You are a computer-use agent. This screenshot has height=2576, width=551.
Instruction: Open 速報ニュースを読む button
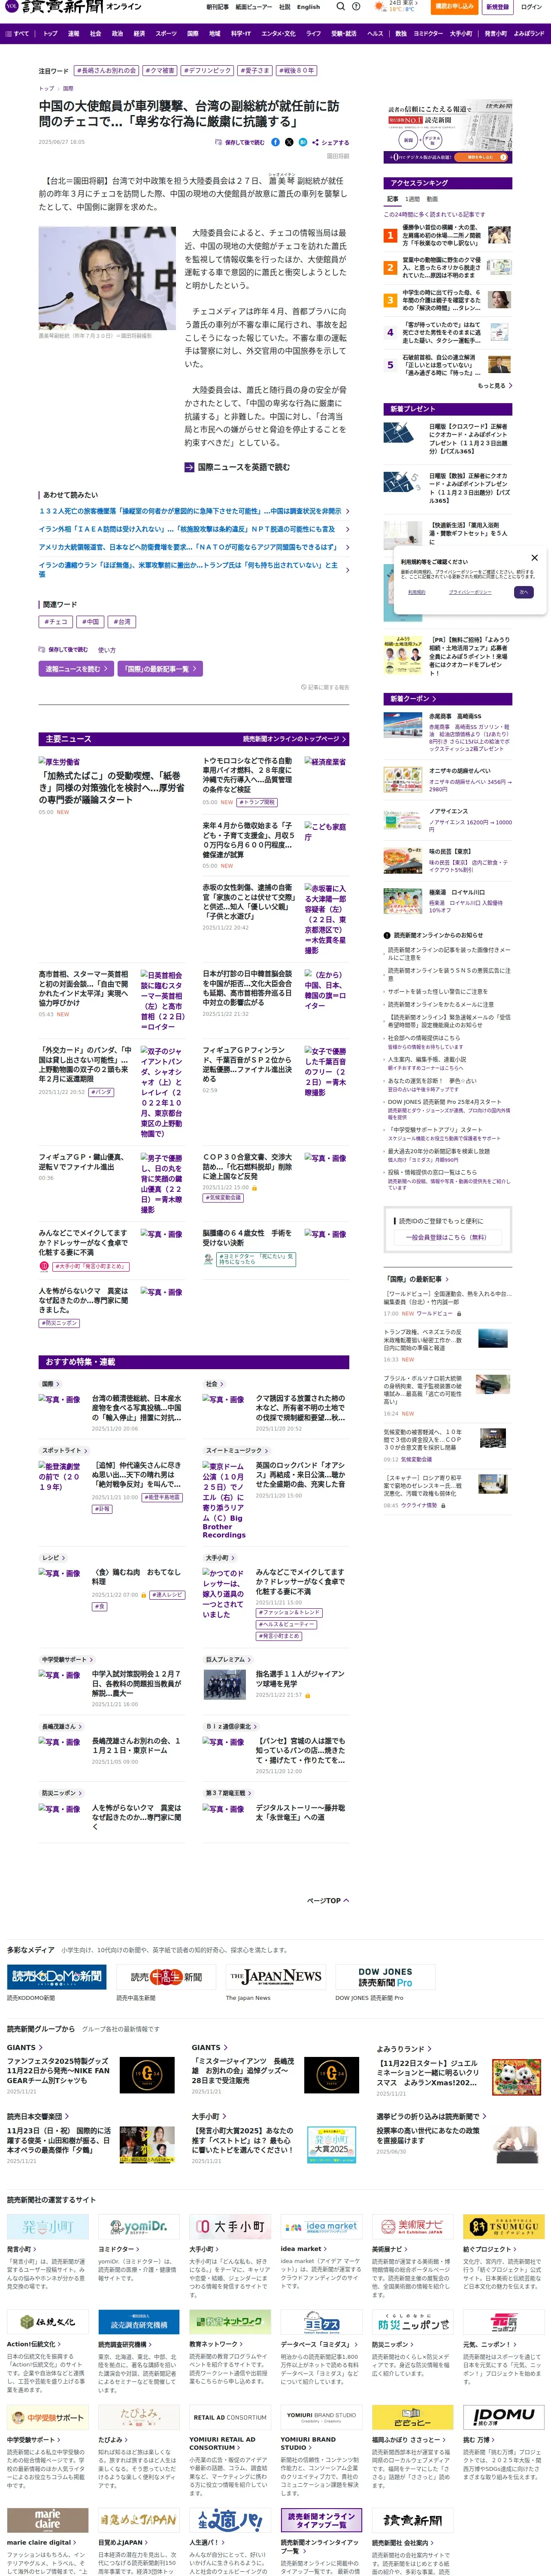(75, 669)
